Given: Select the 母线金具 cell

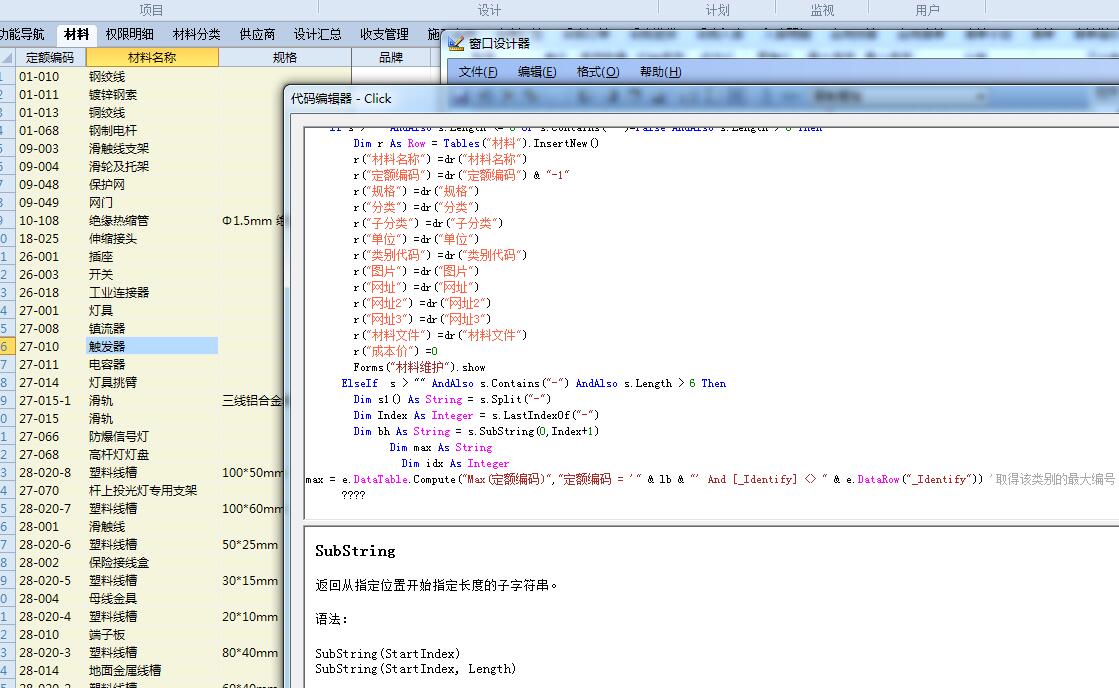Looking at the screenshot, I should click(152, 598).
